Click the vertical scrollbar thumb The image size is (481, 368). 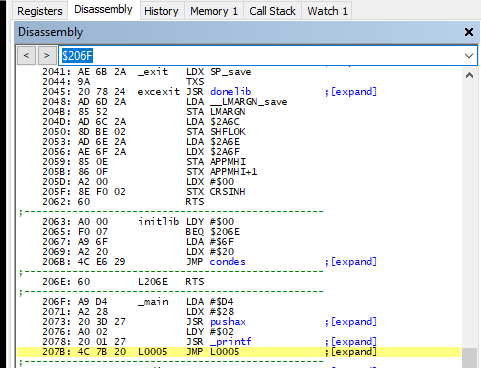[x=469, y=358]
